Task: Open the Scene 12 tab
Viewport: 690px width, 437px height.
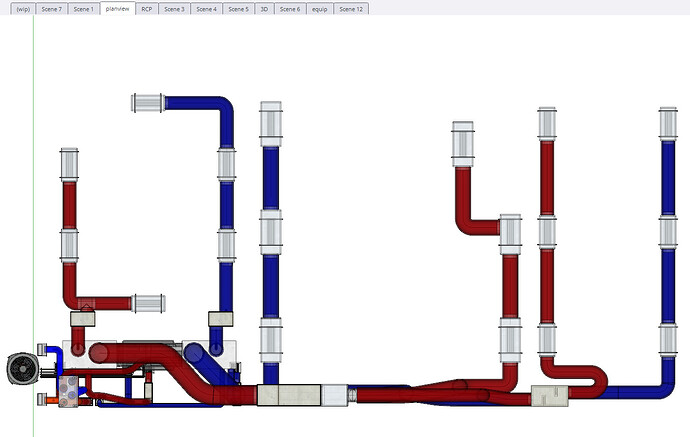Action: tap(351, 9)
